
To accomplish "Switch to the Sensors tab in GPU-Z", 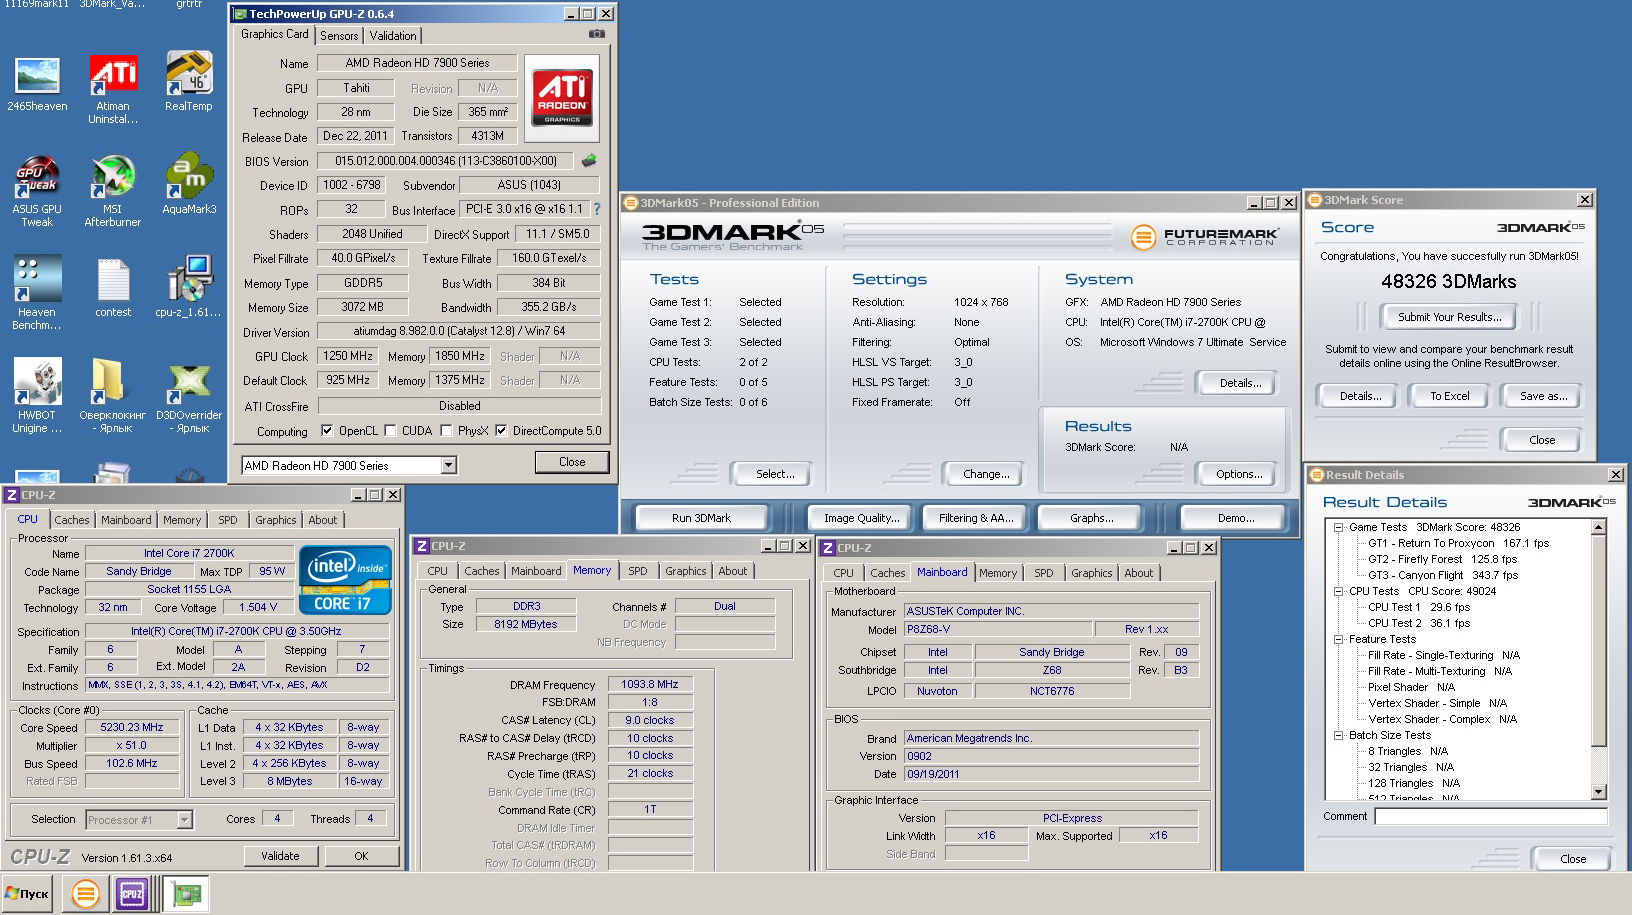I will (339, 36).
